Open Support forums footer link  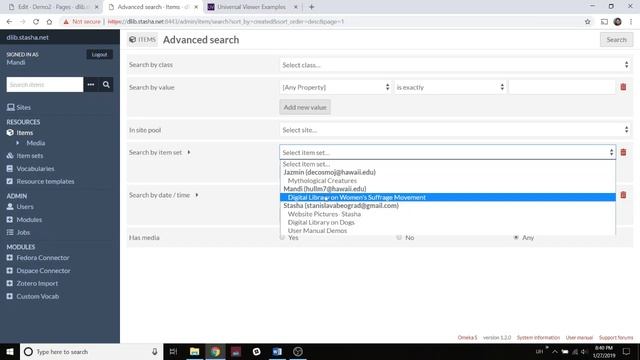click(616, 338)
